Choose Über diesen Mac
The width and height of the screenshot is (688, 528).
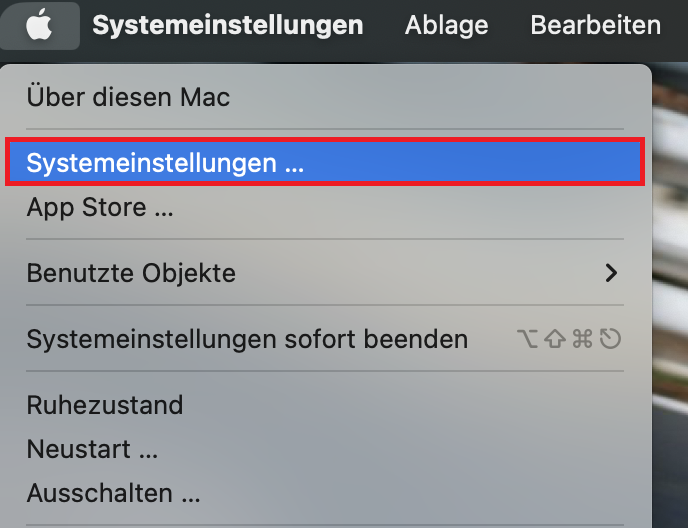point(128,97)
